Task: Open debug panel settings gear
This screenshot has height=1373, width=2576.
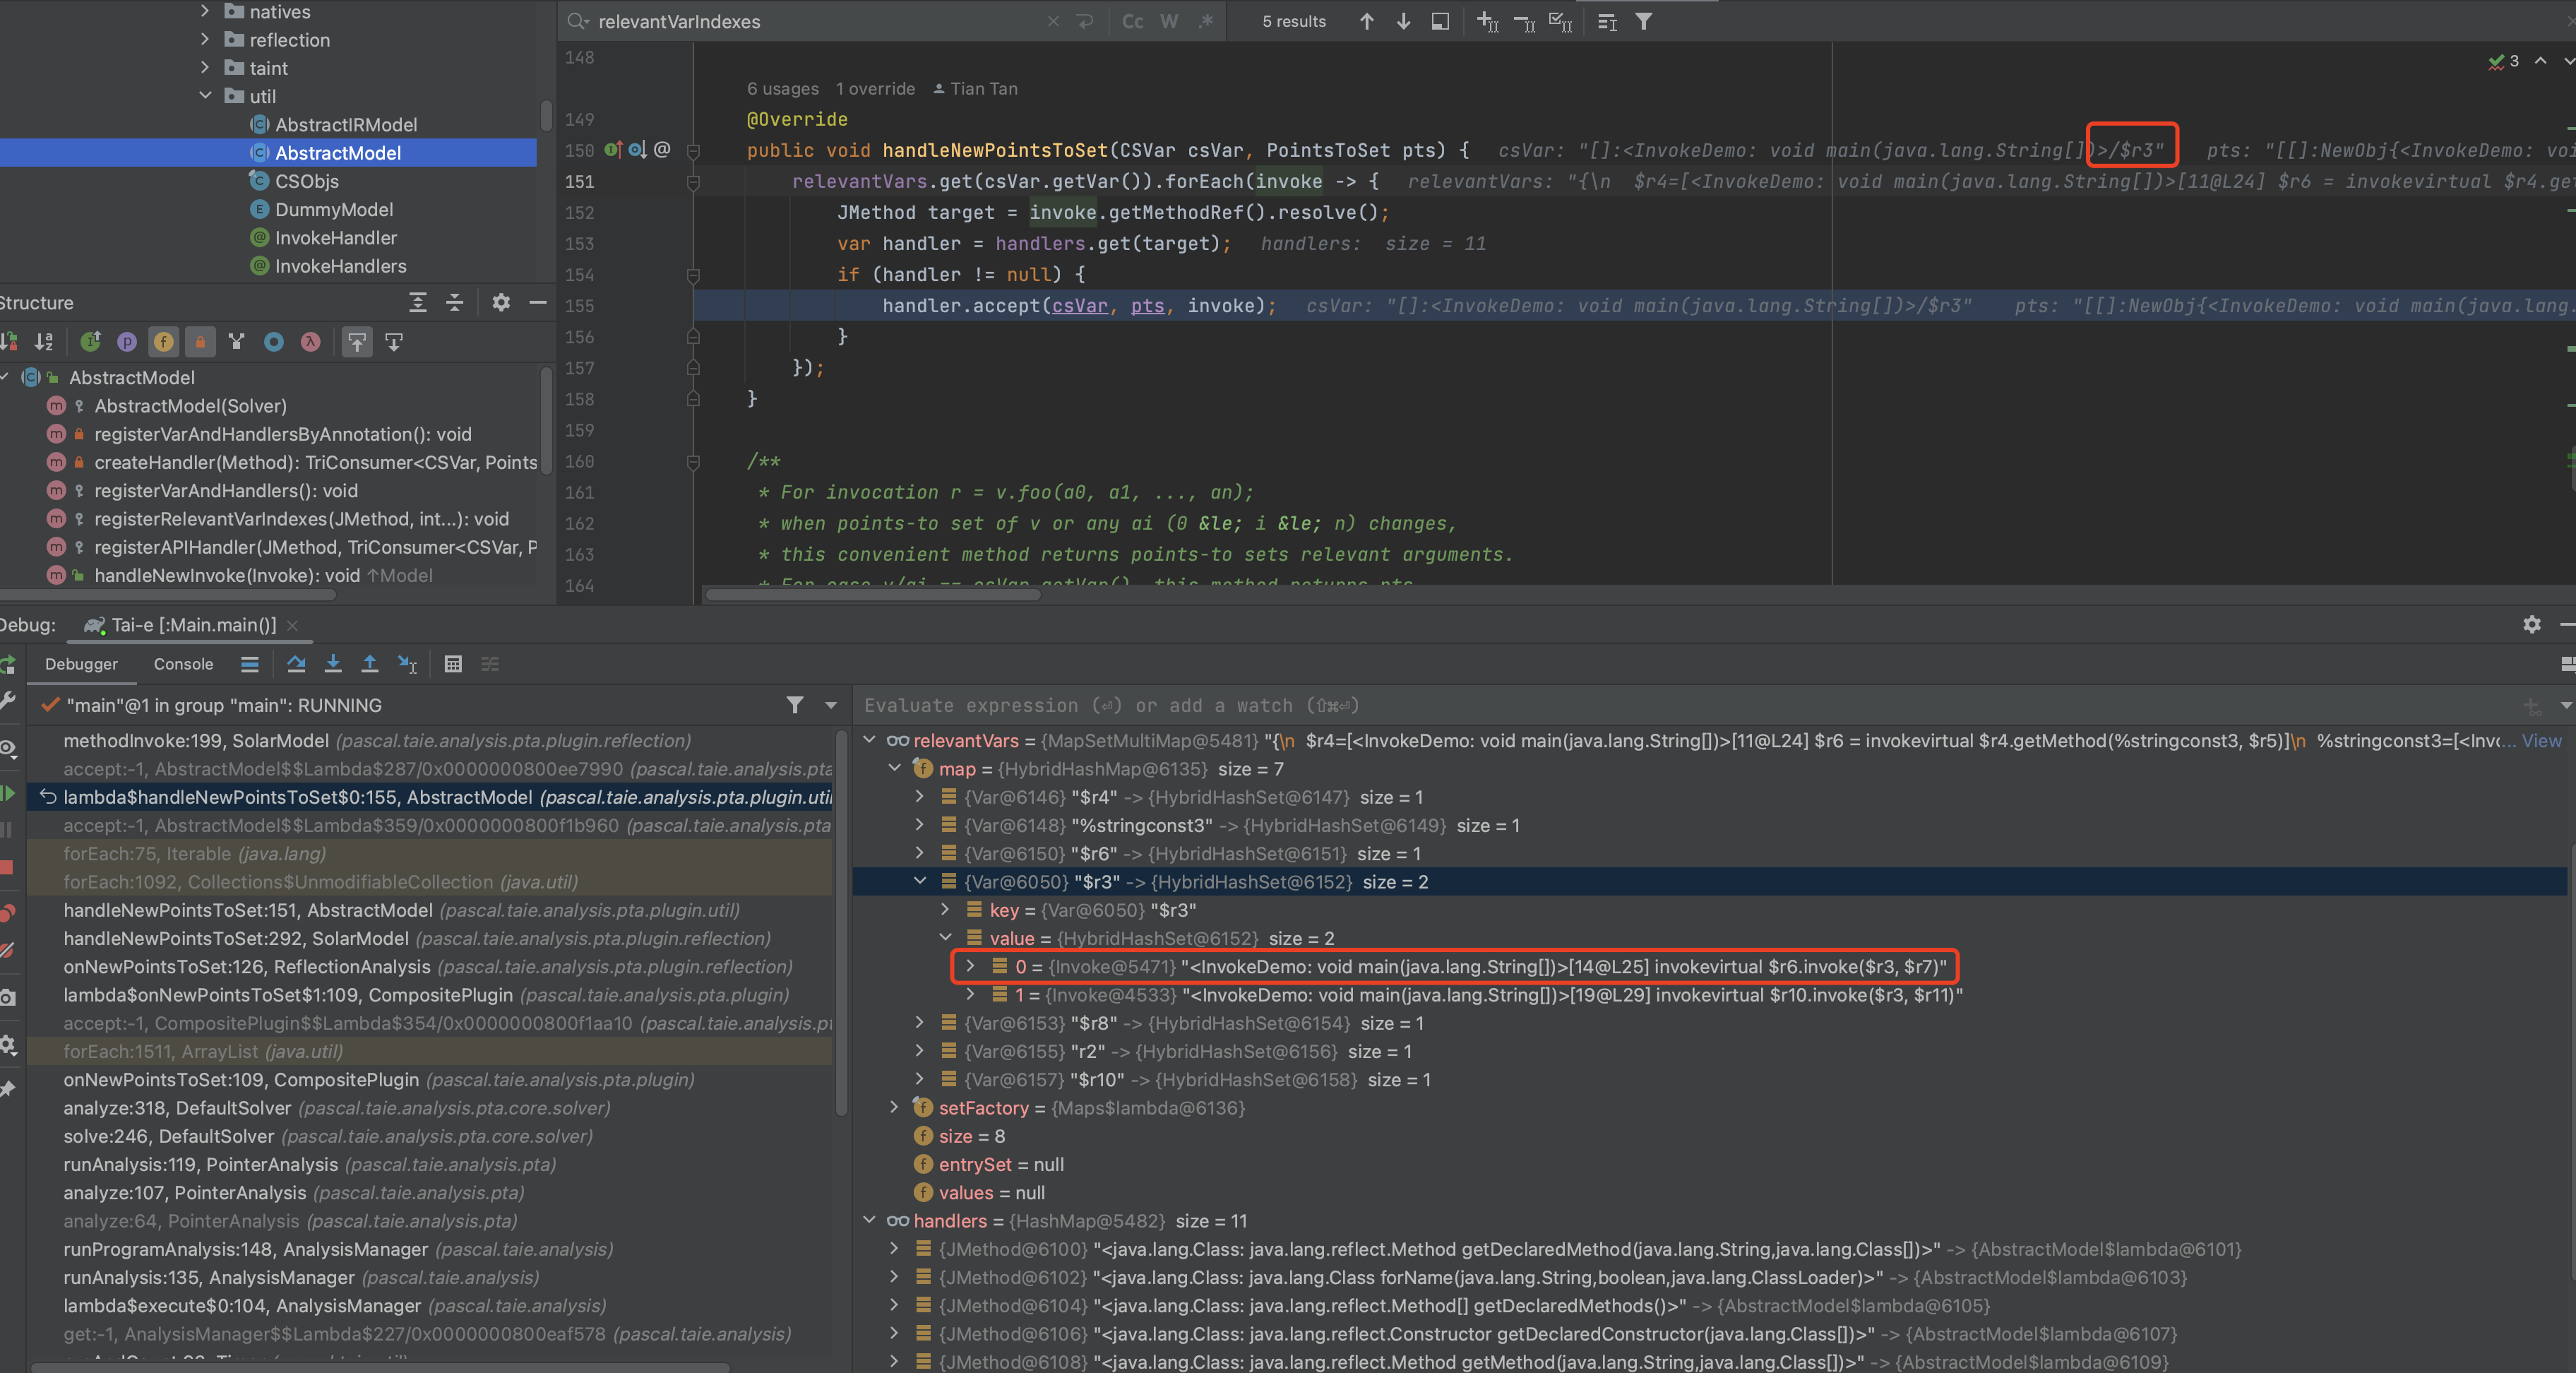Action: (2531, 625)
